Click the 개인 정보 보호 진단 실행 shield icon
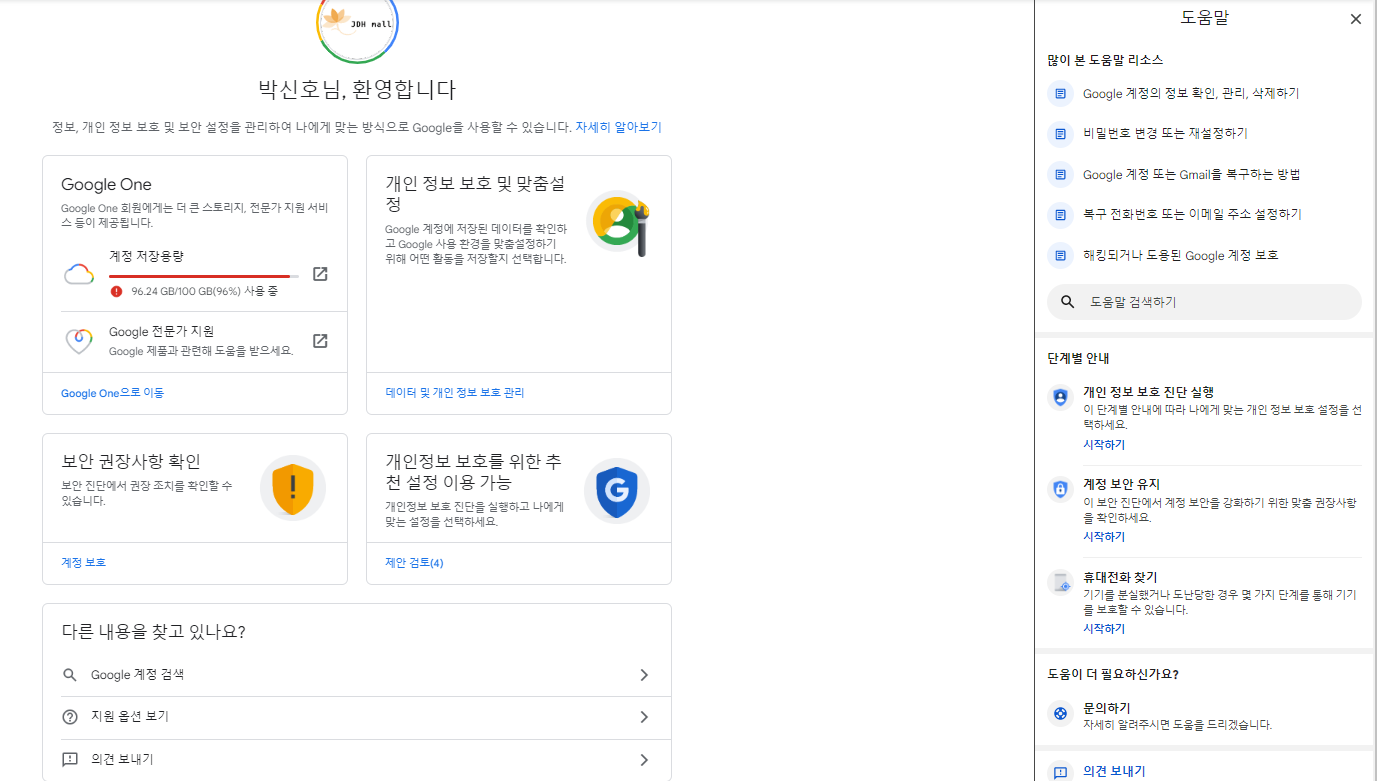This screenshot has width=1377, height=781. pos(1060,397)
